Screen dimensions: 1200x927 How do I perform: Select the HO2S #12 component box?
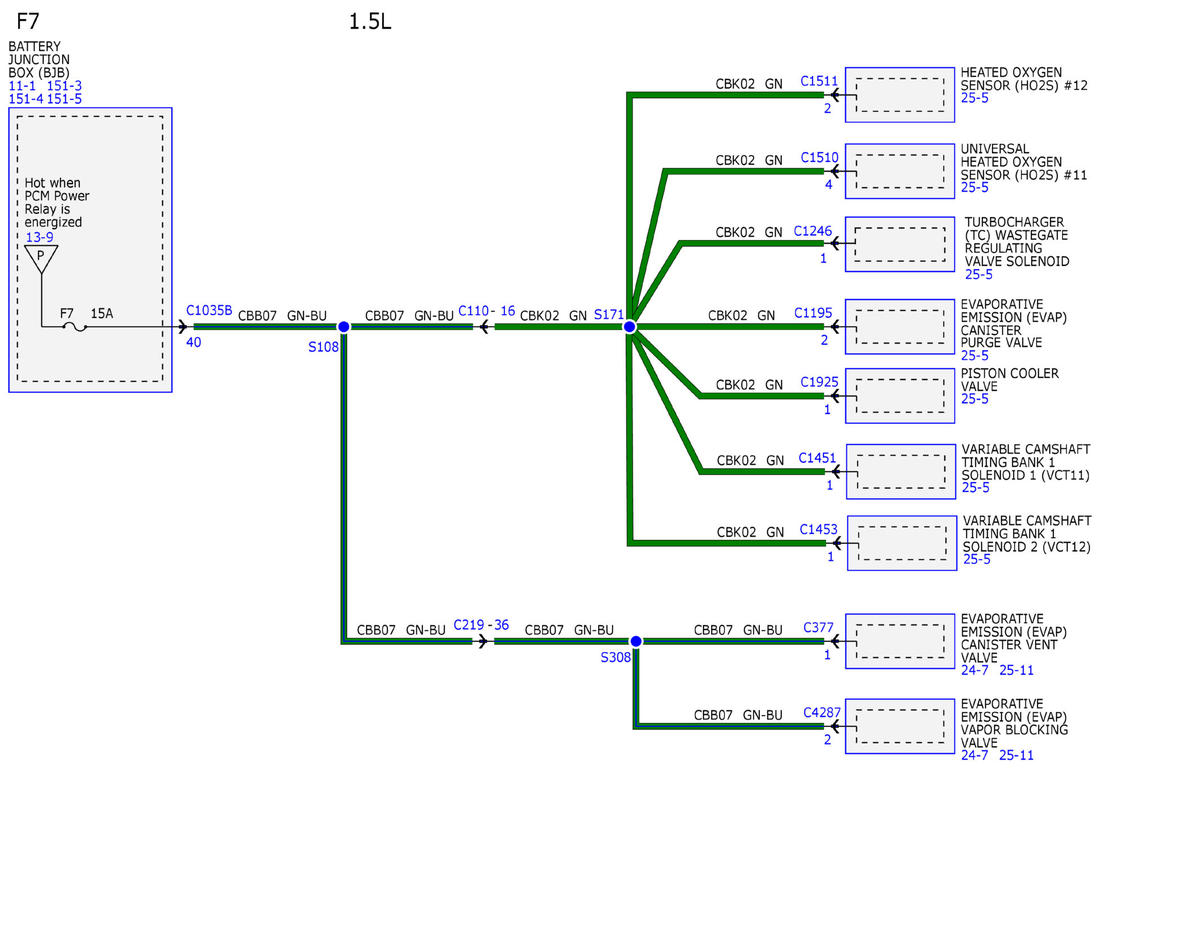[x=900, y=95]
